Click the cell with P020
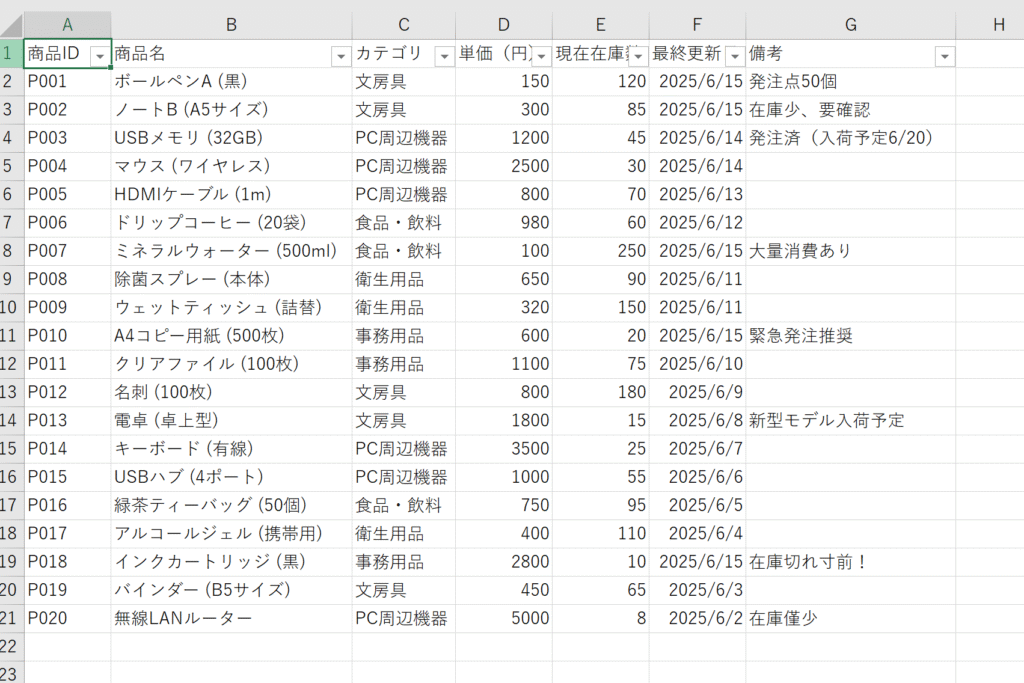This screenshot has height=683, width=1024. click(x=67, y=618)
